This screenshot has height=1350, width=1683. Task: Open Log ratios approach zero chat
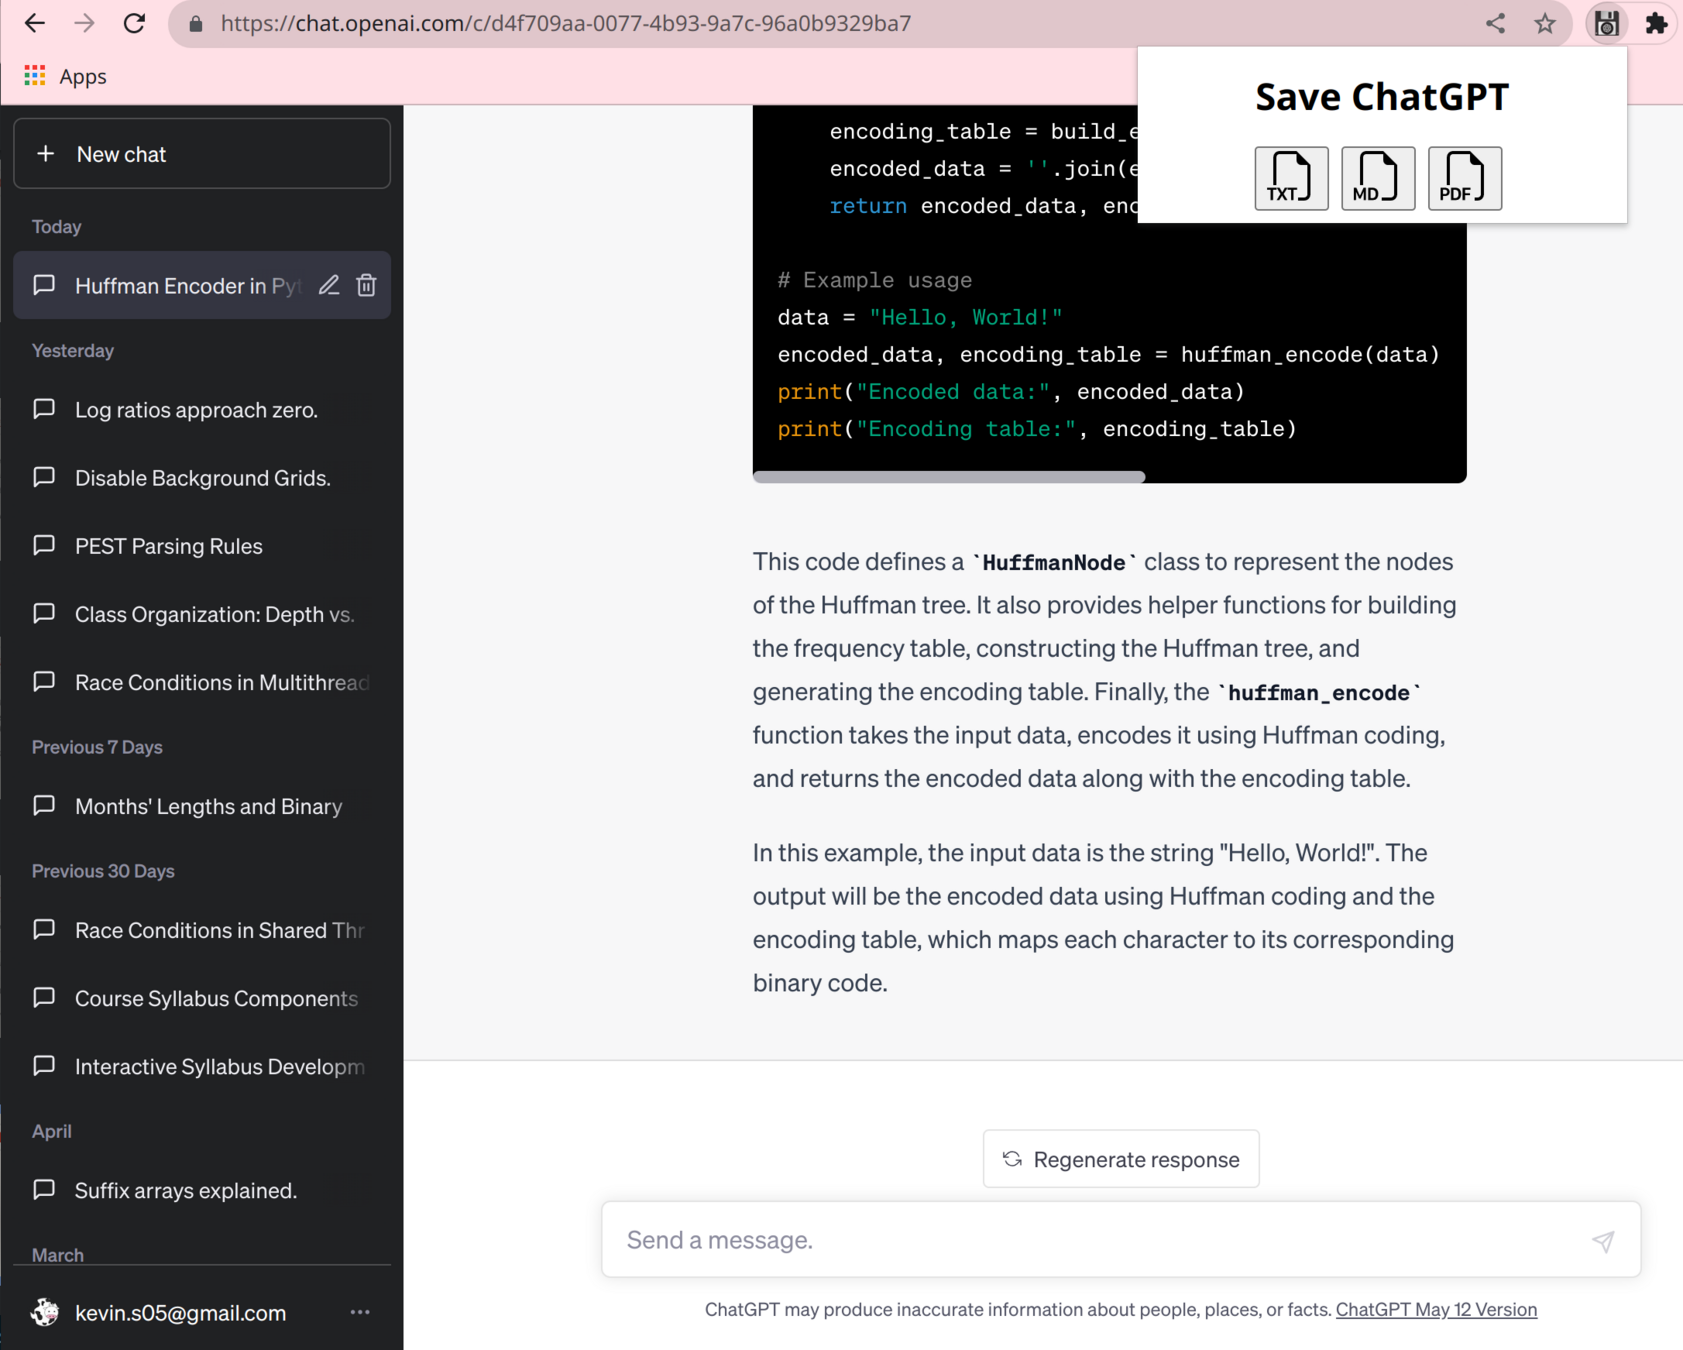[202, 409]
